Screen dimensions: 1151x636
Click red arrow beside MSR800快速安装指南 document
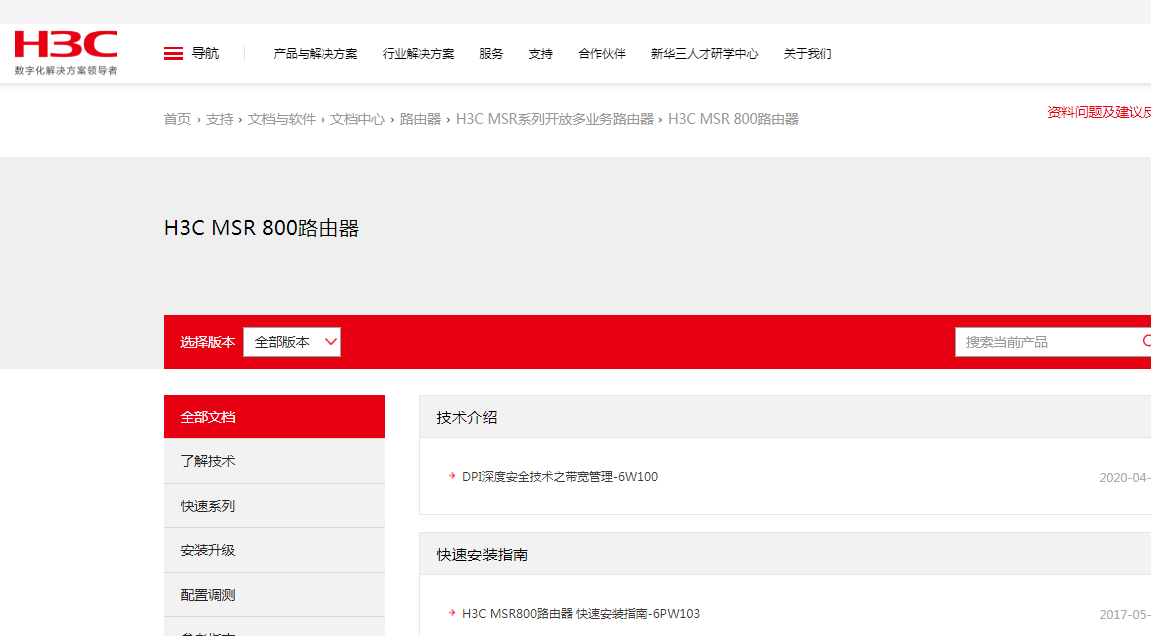point(452,612)
